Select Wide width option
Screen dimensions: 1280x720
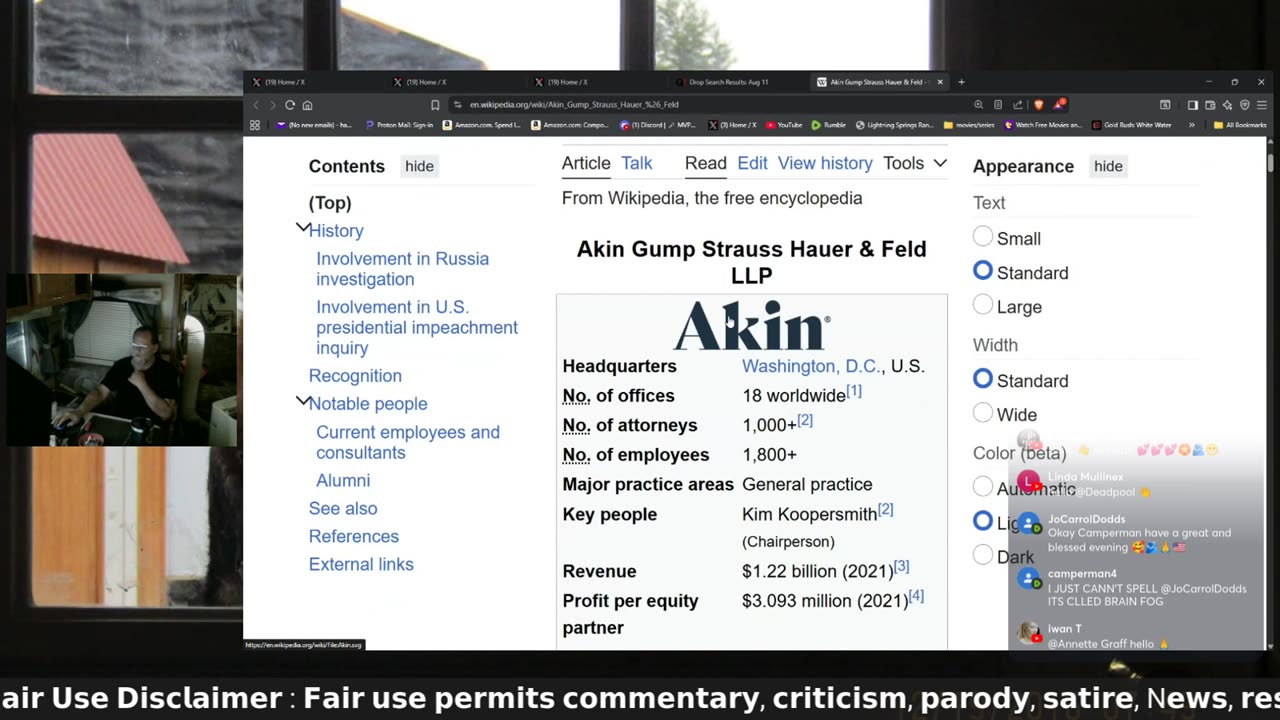pos(983,413)
